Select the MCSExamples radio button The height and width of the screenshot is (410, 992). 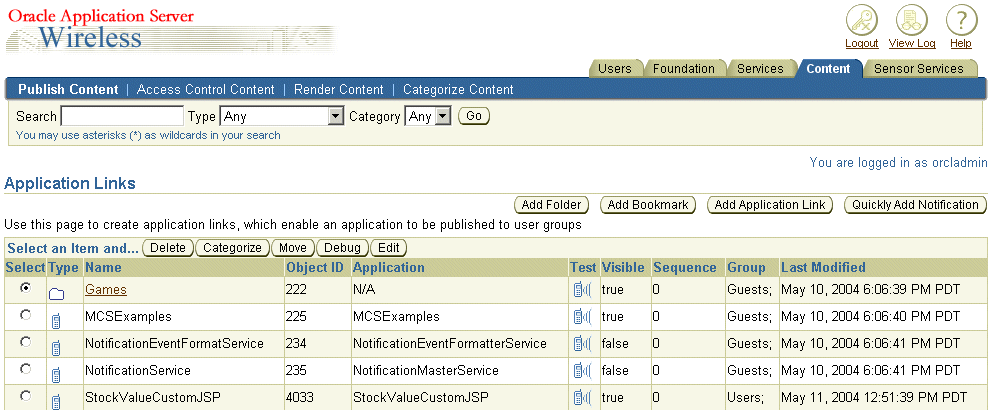(x=25, y=314)
